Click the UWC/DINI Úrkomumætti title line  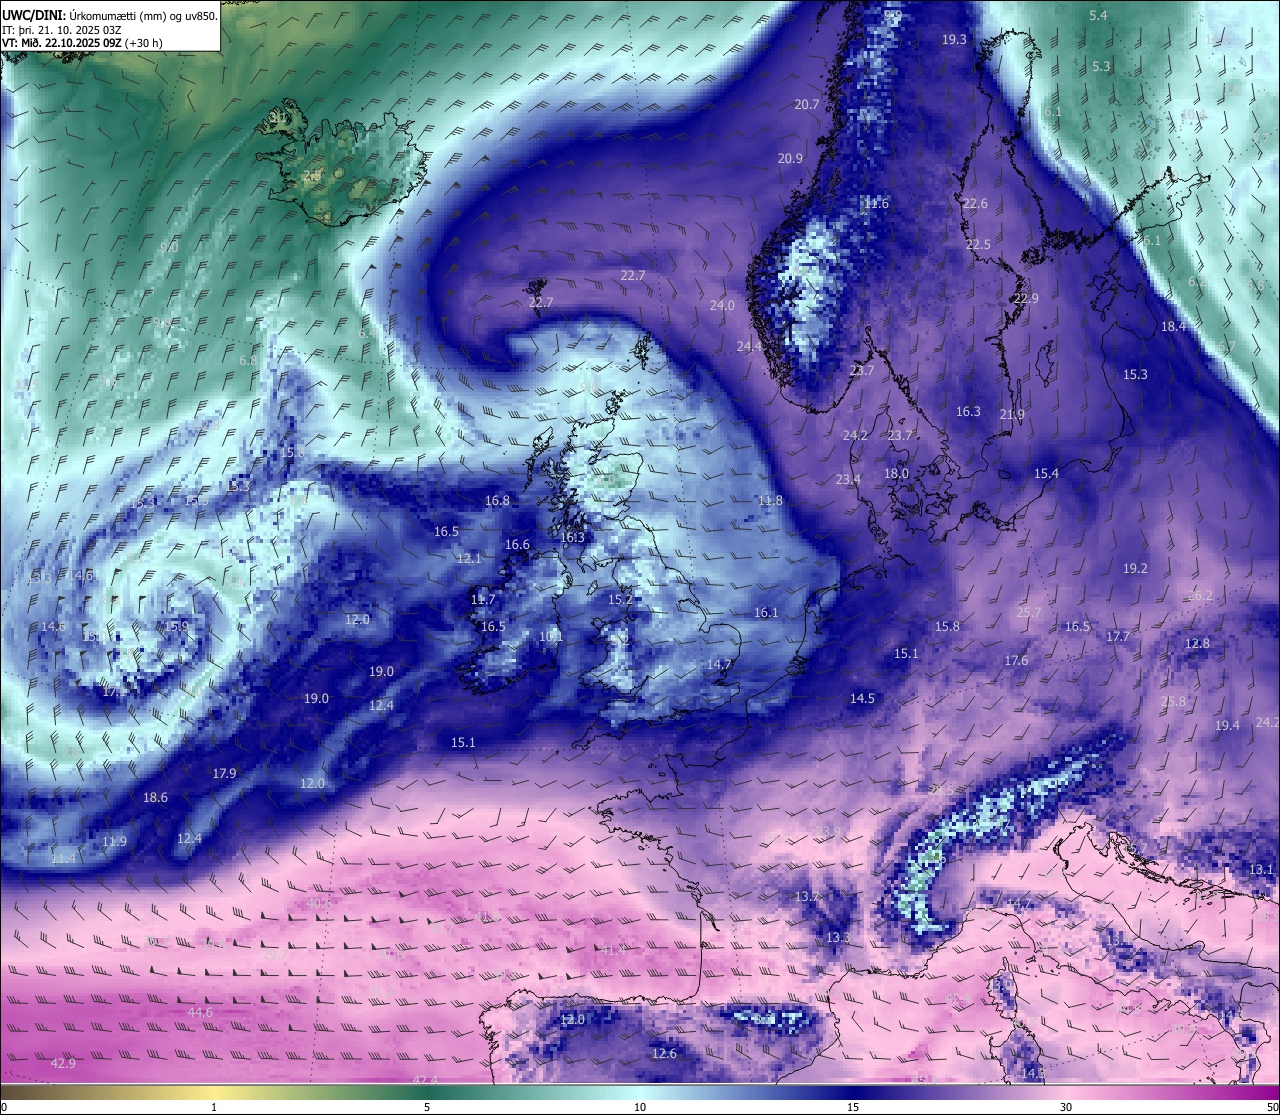pyautogui.click(x=109, y=16)
